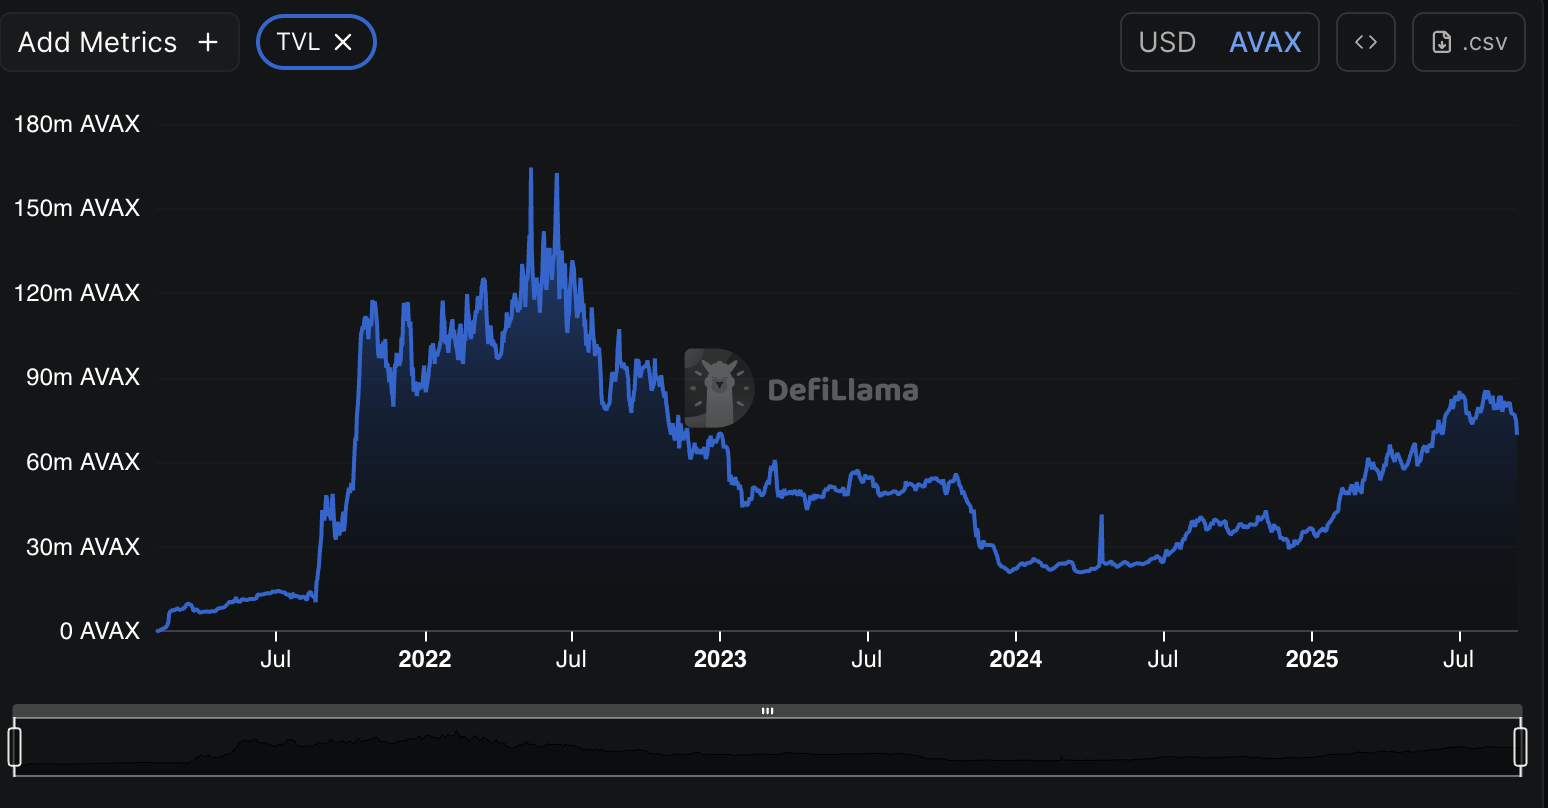The height and width of the screenshot is (808, 1548).
Task: Remove the TVL metric with its X icon
Action: pyautogui.click(x=343, y=42)
